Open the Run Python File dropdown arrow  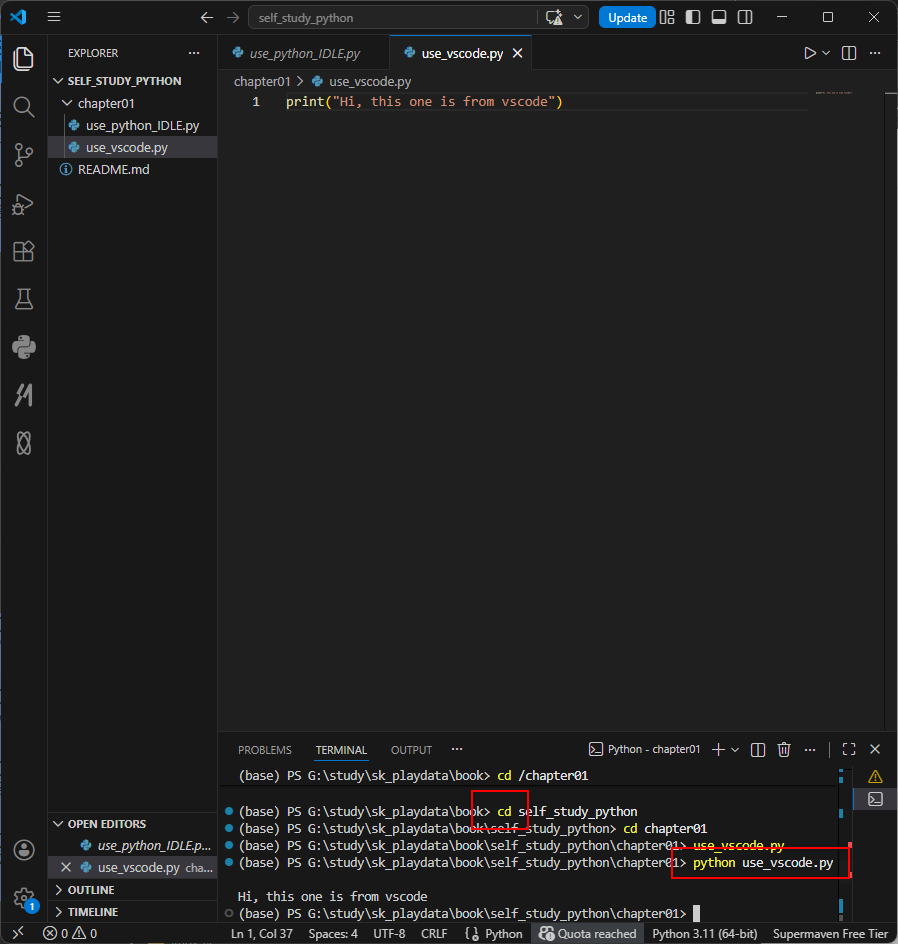click(826, 54)
